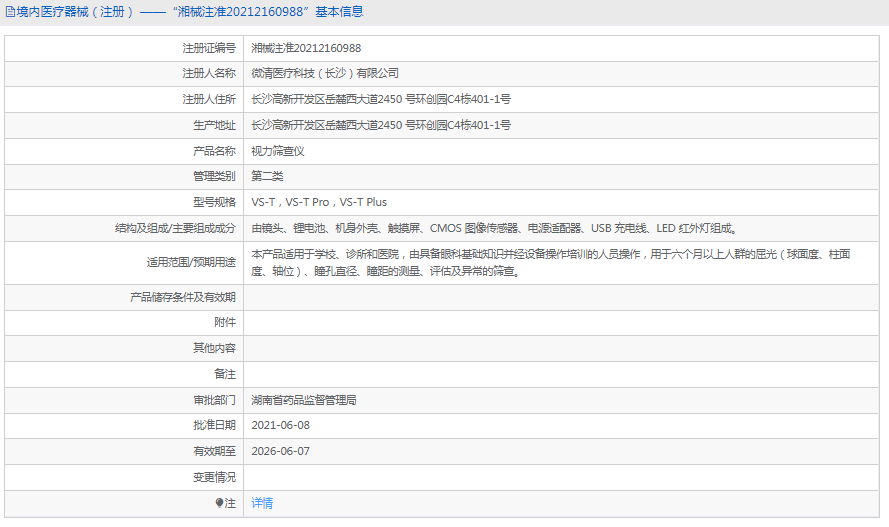
Task: Click the address value in 生产地址 row
Action: 381,125
